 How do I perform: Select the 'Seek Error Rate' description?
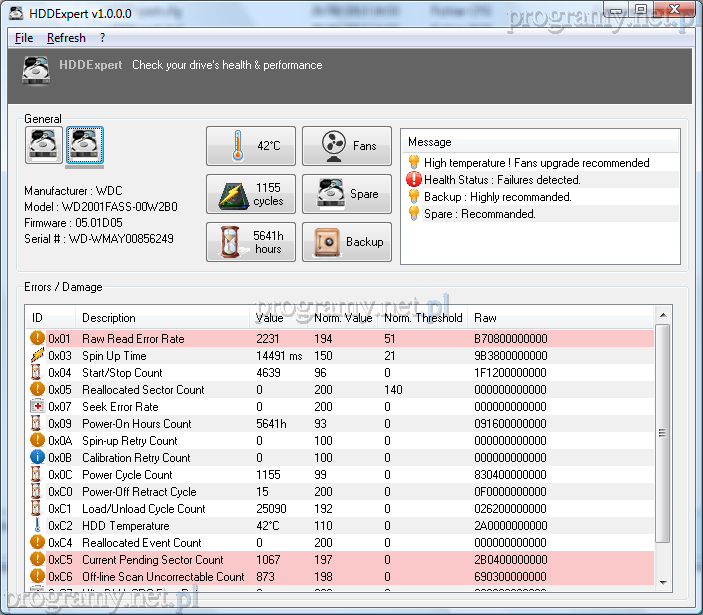(x=120, y=407)
